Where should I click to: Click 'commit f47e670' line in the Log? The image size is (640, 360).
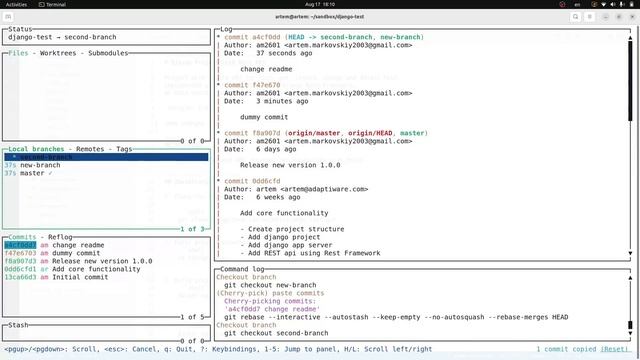point(252,85)
